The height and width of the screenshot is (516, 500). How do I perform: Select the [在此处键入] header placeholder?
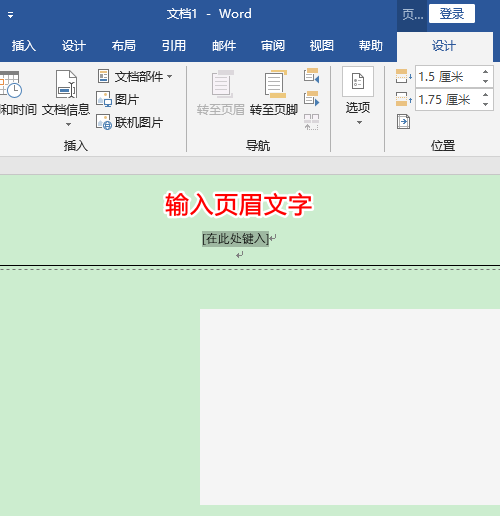235,239
